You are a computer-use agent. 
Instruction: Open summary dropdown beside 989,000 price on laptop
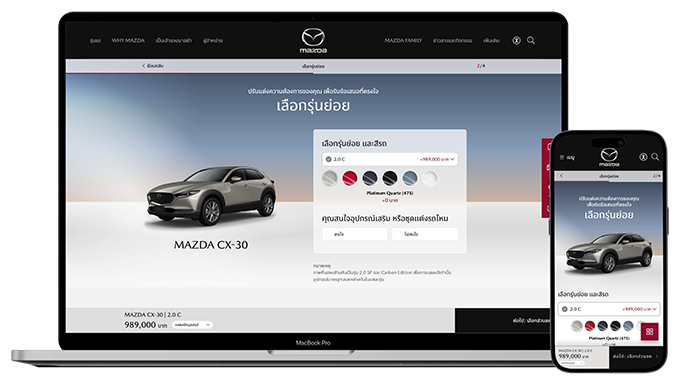[193, 324]
